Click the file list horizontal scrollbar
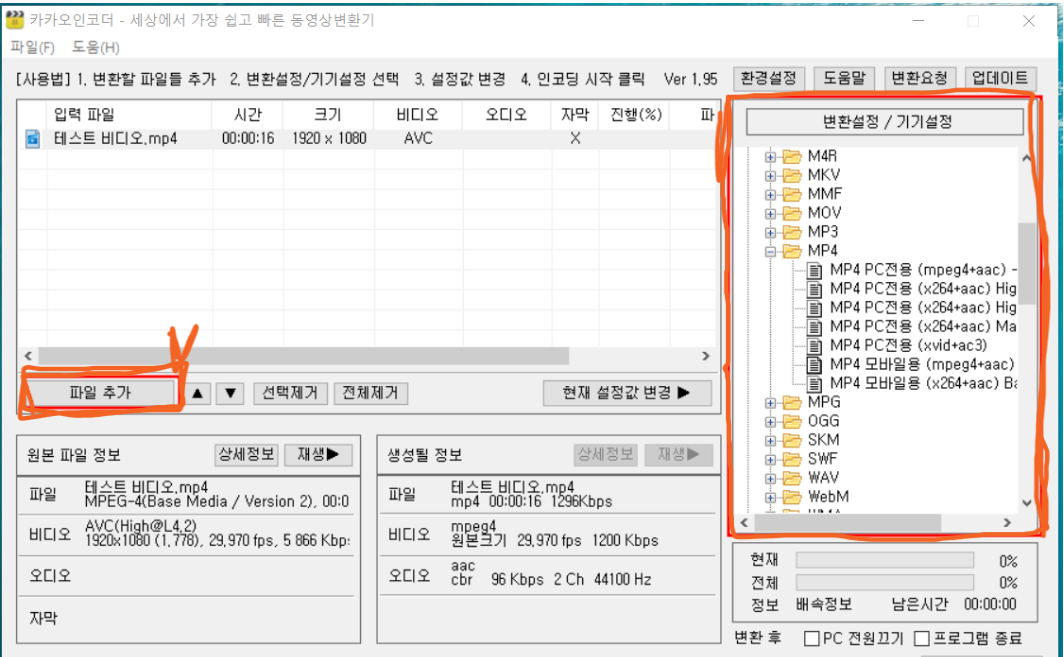1064x657 pixels. pyautogui.click(x=303, y=356)
